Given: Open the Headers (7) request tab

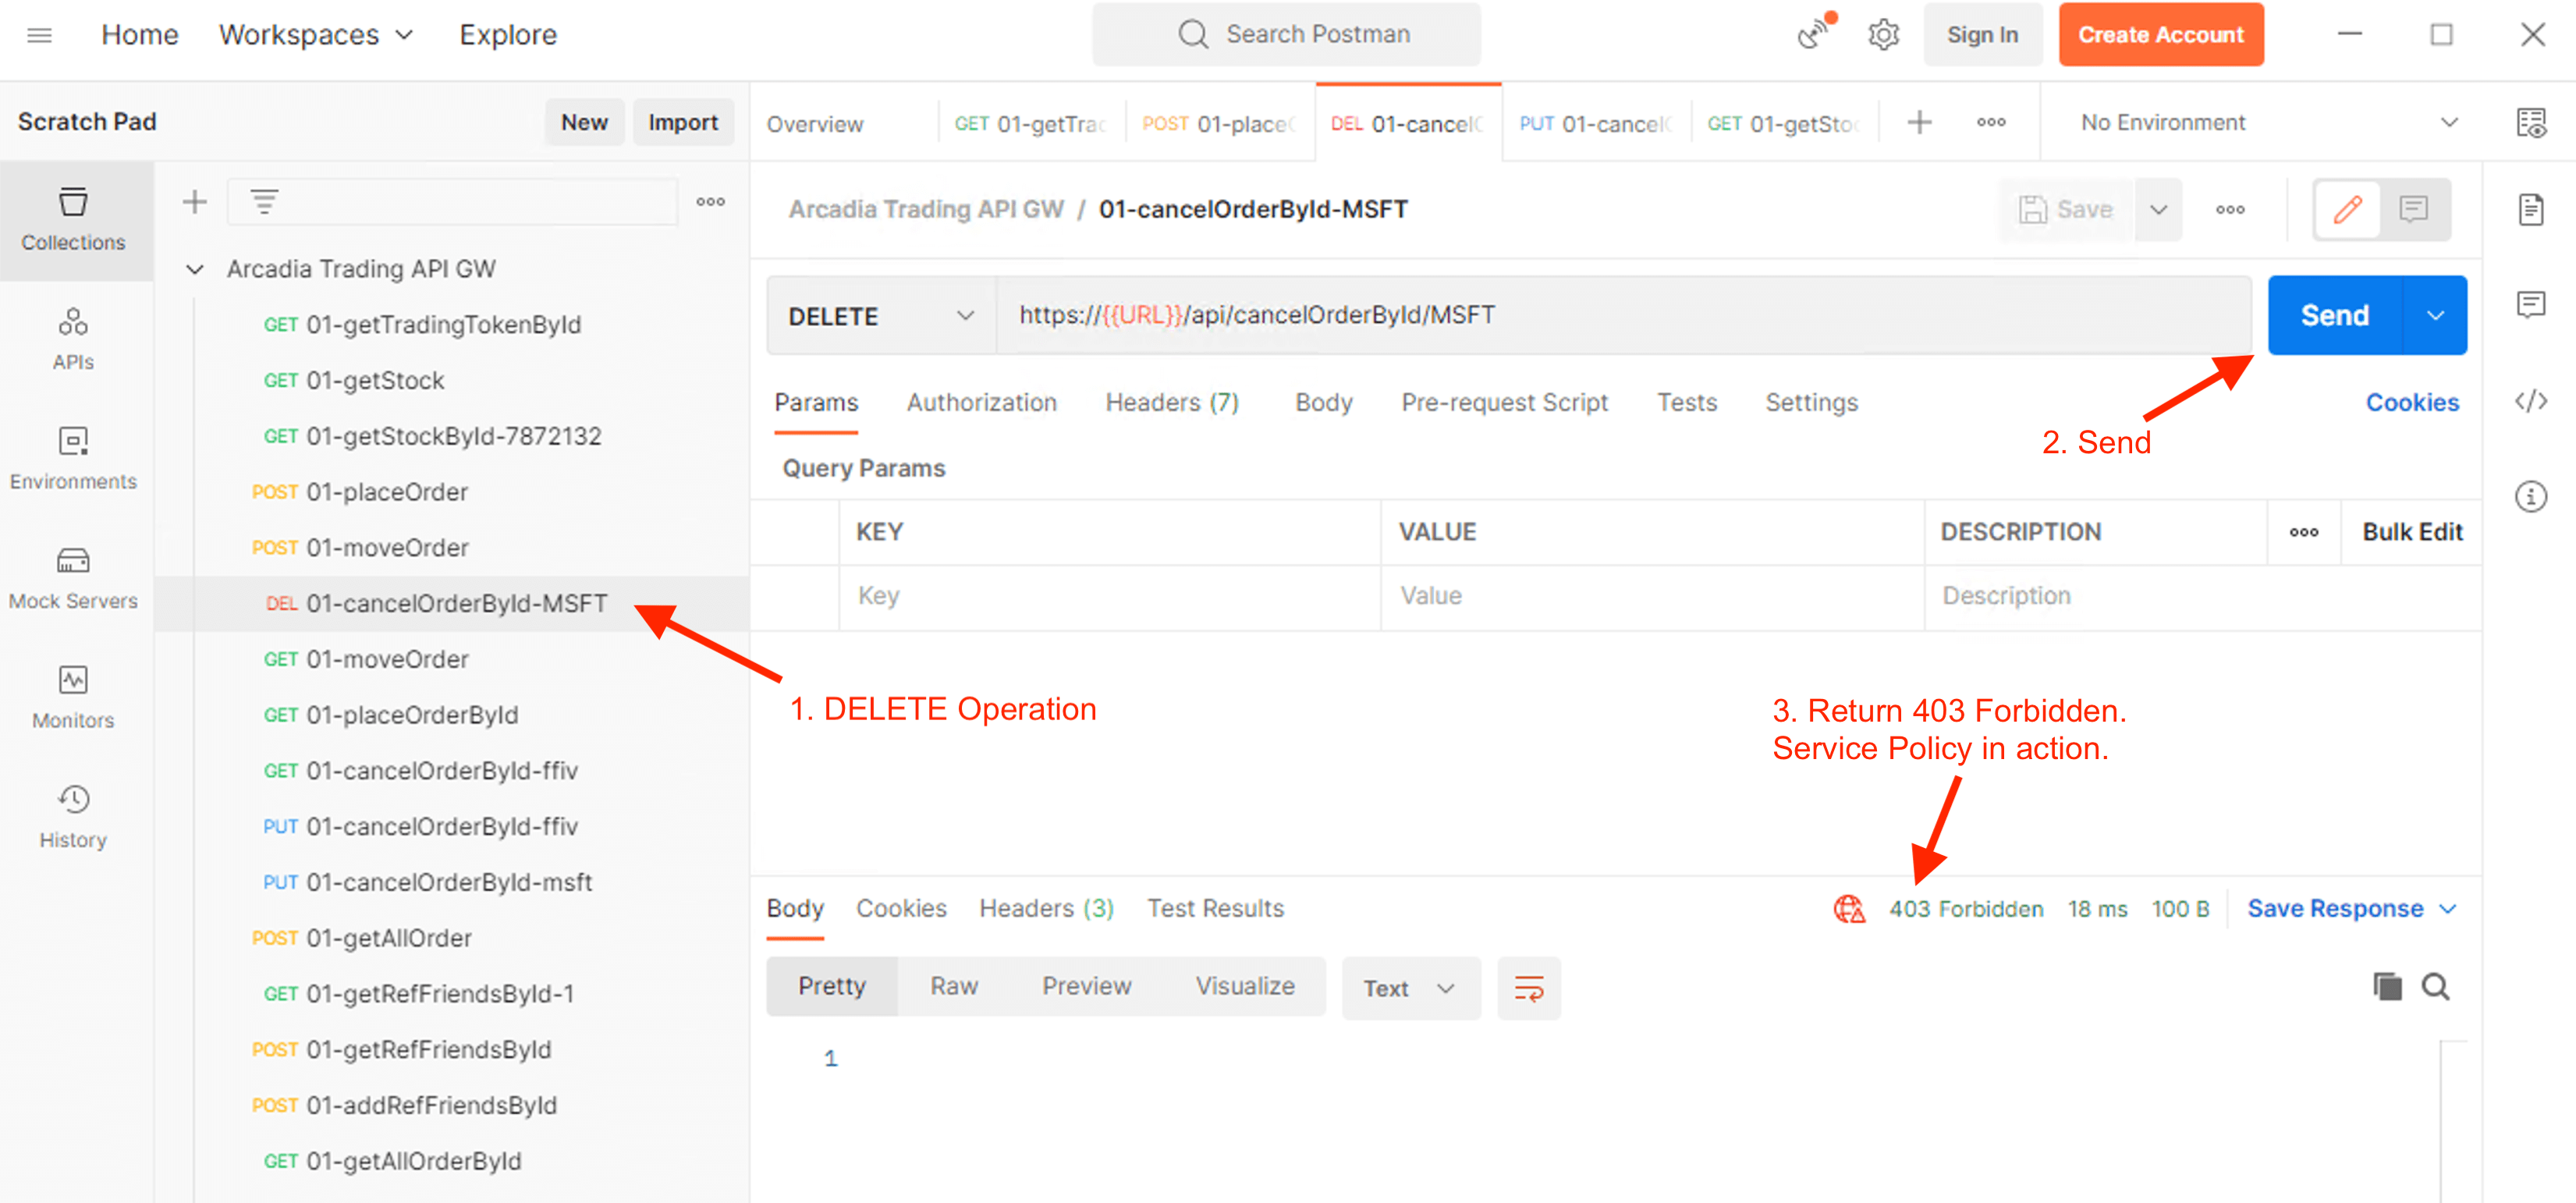Looking at the screenshot, I should (x=1171, y=402).
